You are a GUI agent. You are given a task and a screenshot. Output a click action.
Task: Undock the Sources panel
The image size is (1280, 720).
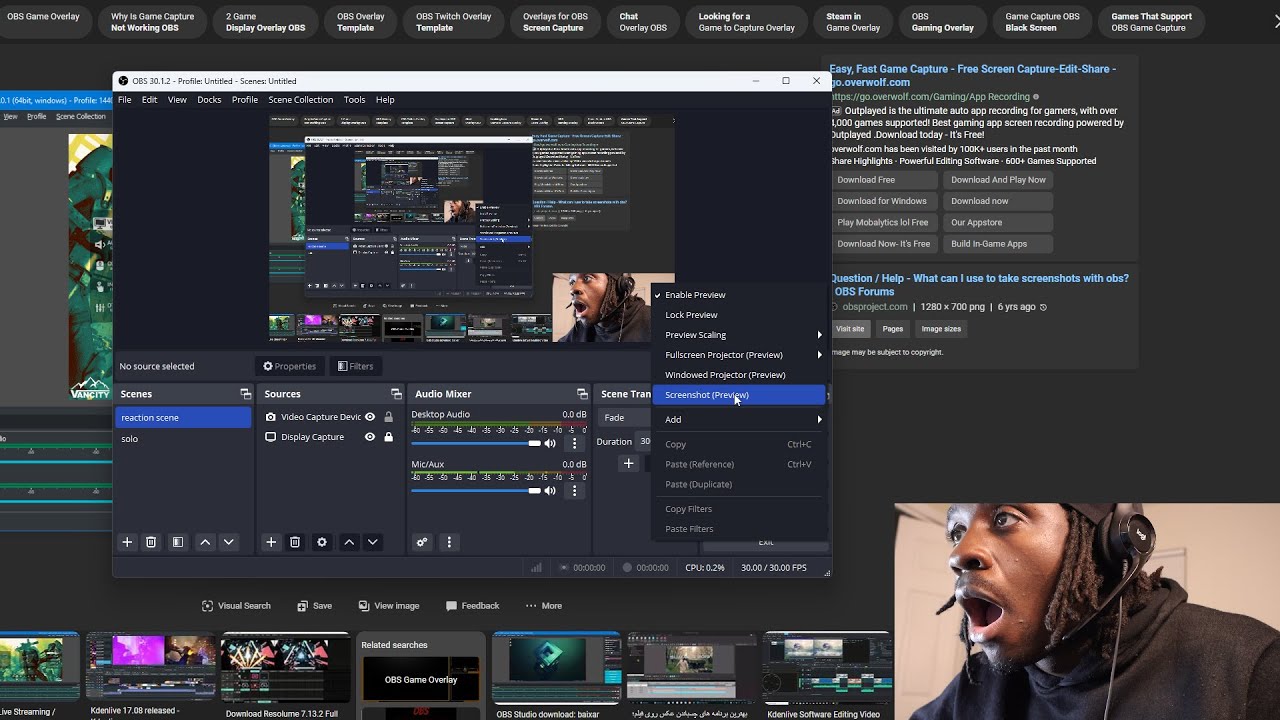coord(396,394)
